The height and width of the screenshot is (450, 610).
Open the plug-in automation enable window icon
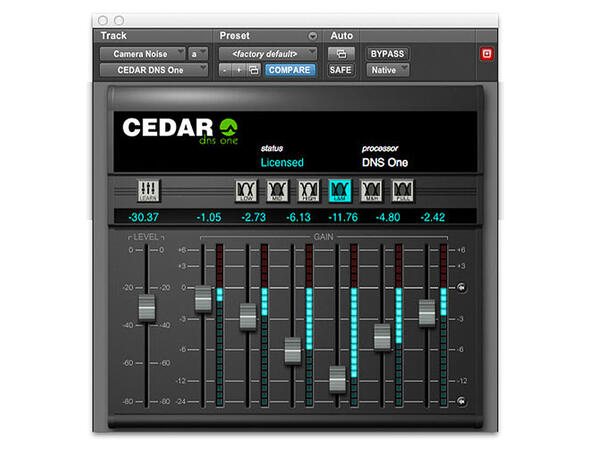tap(341, 54)
